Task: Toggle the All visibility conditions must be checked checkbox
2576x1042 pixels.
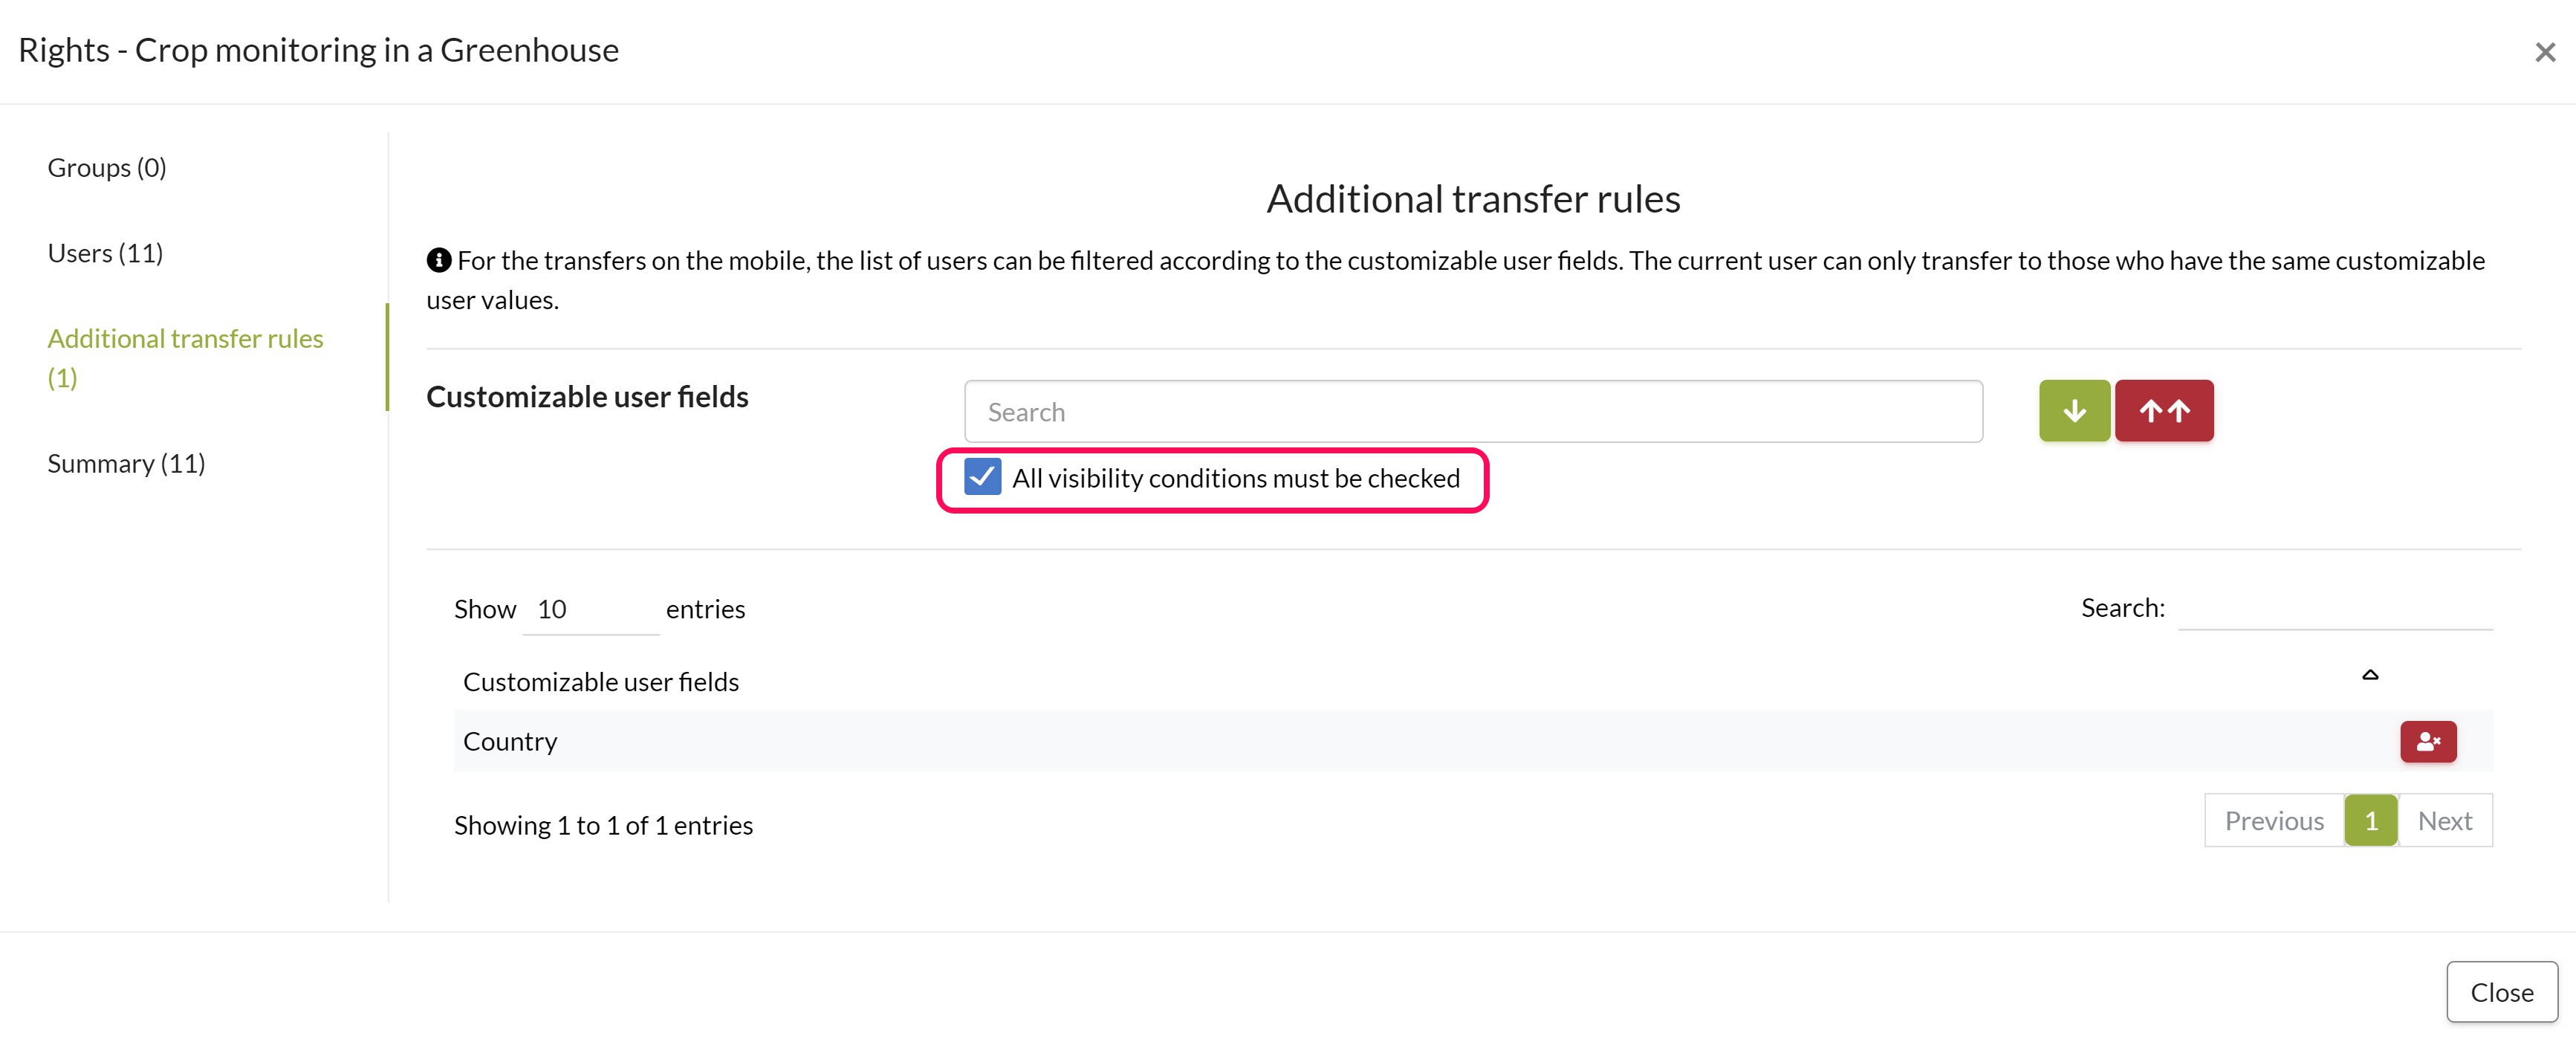Action: coord(981,479)
